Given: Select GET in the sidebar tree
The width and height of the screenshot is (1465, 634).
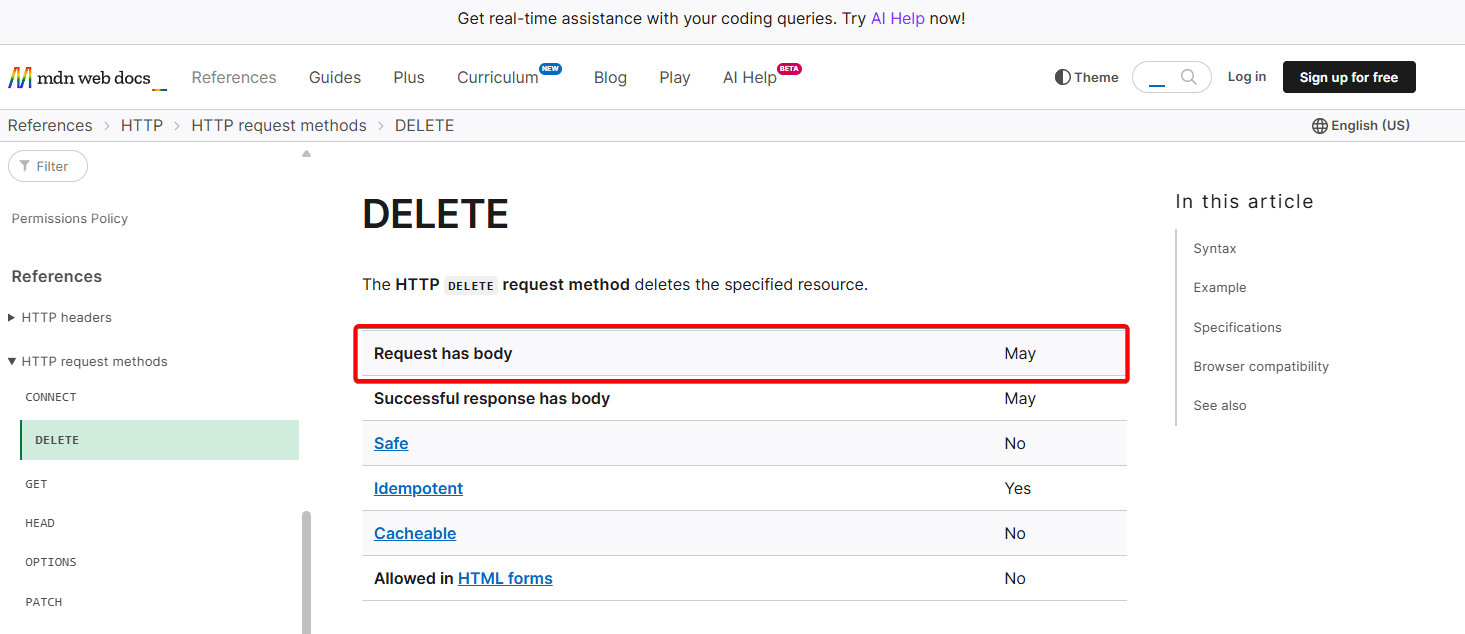Looking at the screenshot, I should pos(36,484).
